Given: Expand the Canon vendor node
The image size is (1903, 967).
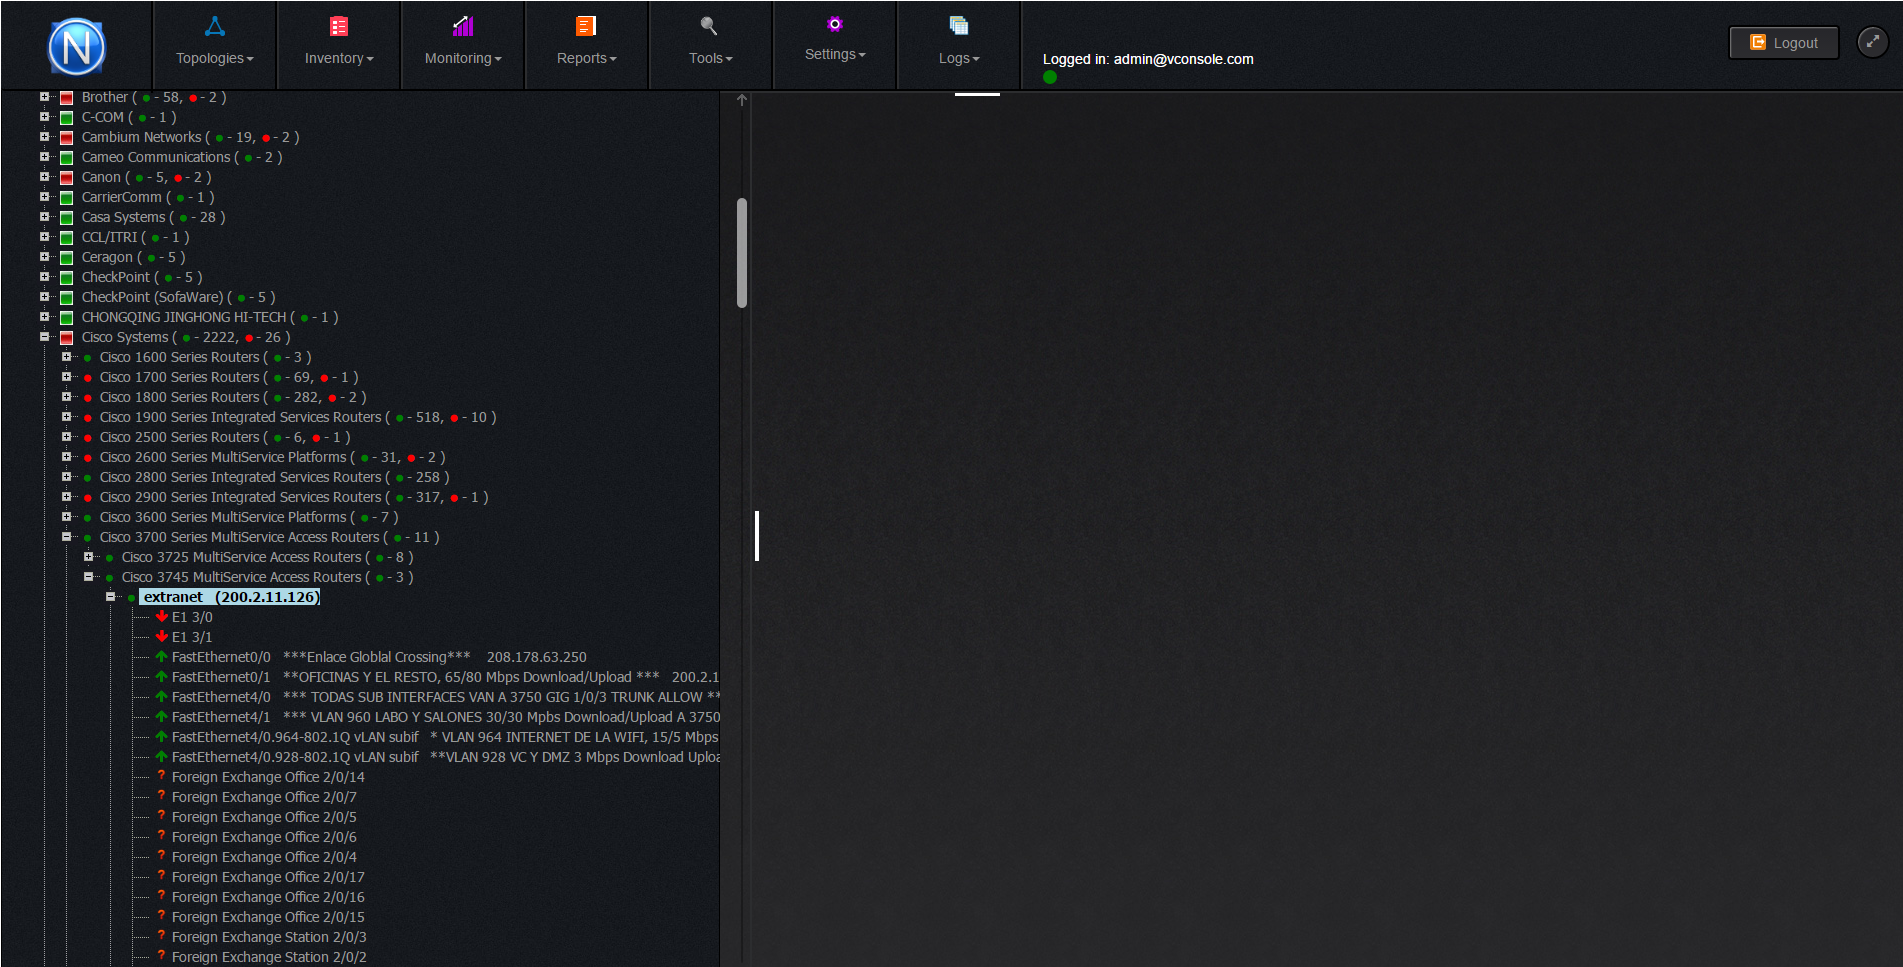Looking at the screenshot, I should (44, 177).
